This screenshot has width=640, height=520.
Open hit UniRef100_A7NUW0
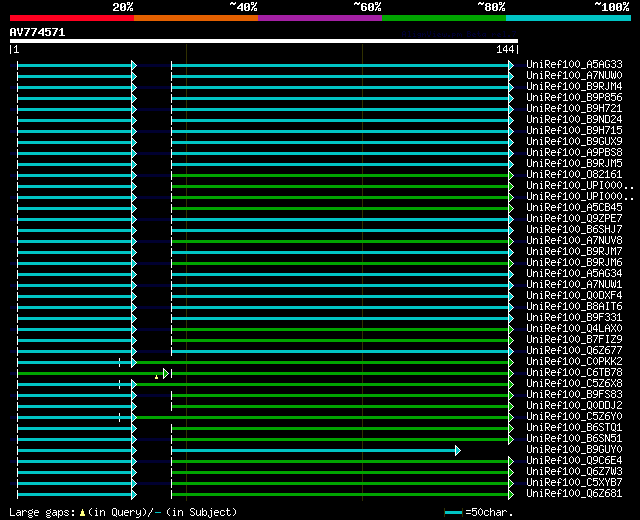click(574, 76)
